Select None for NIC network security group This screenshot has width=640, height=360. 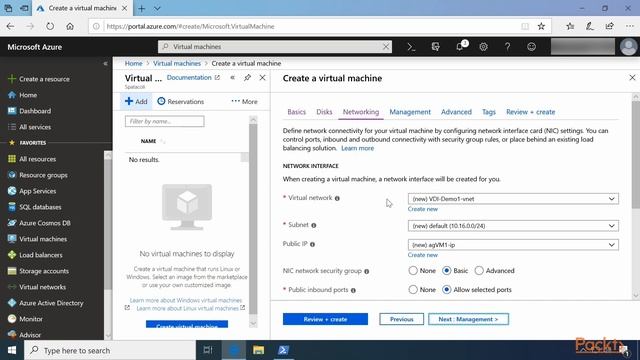[413, 271]
